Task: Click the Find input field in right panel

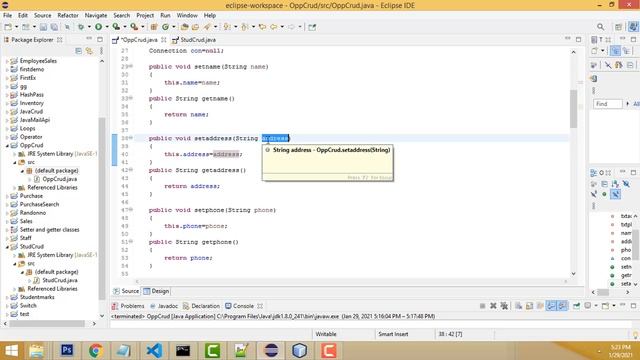Action: tap(608, 104)
